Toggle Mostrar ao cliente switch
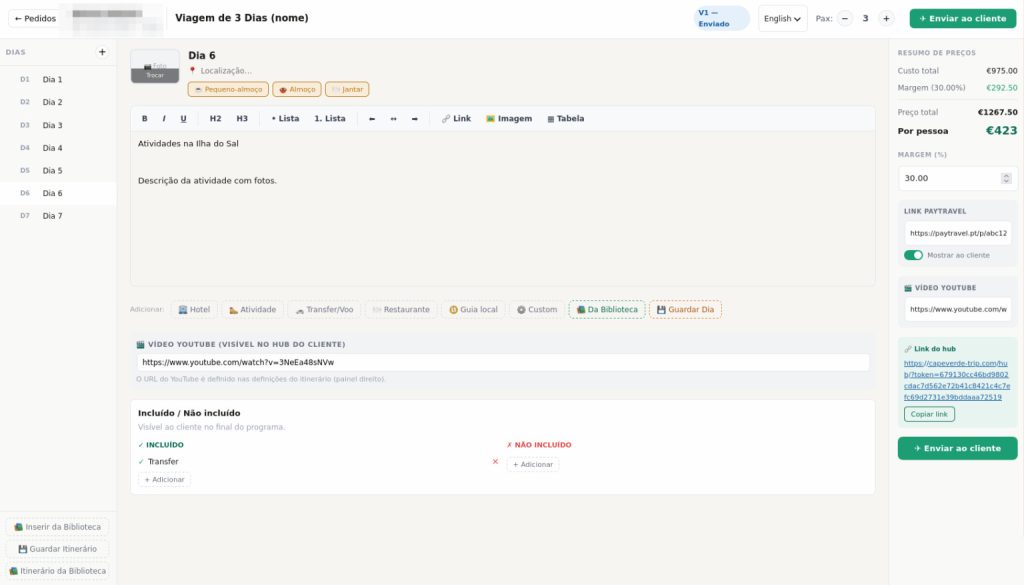1024x585 pixels. click(913, 255)
